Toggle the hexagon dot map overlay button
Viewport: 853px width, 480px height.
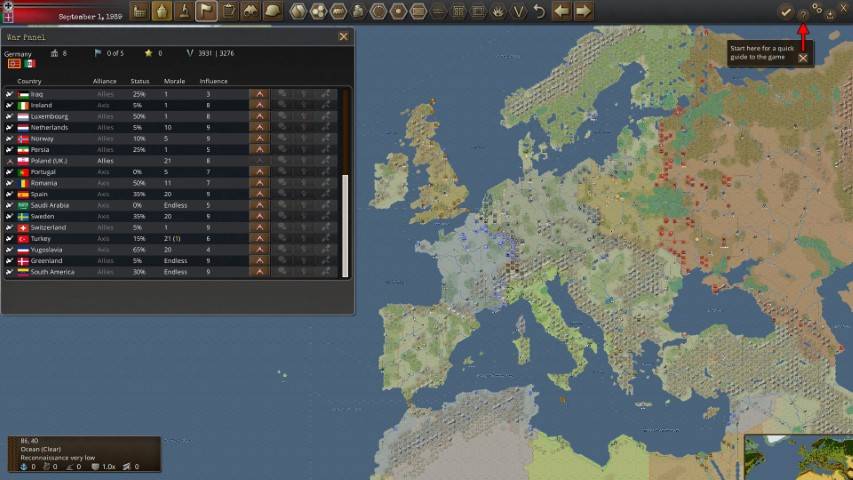tap(398, 11)
